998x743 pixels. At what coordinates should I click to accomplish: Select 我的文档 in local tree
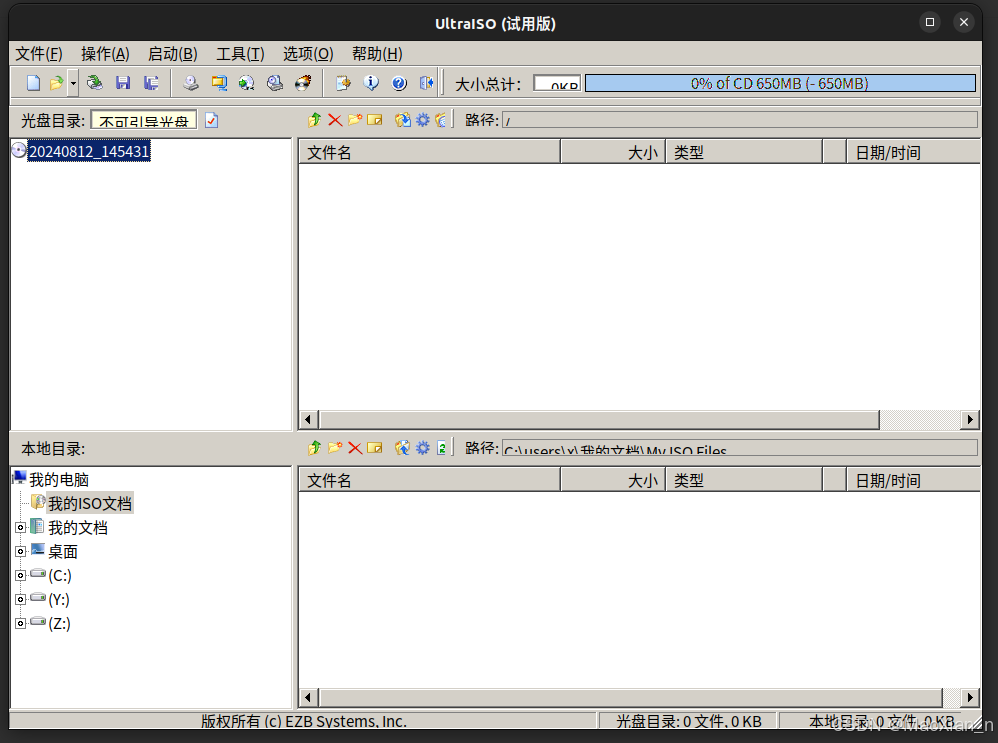coord(78,528)
